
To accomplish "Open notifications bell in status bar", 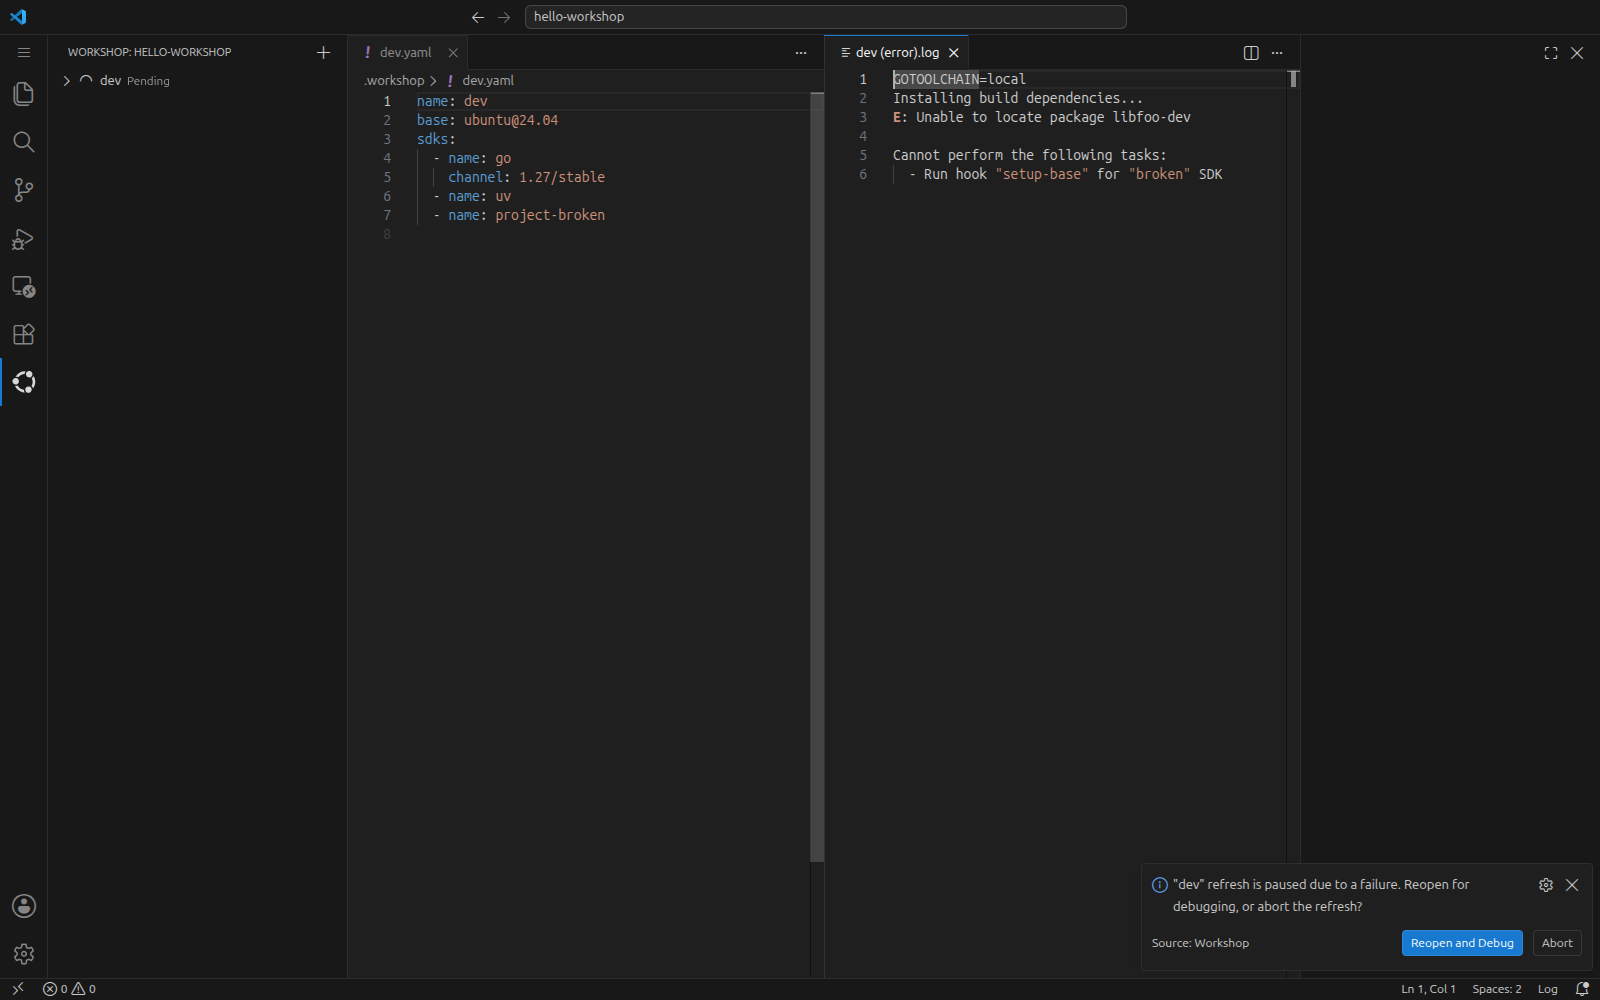I will tap(1582, 989).
